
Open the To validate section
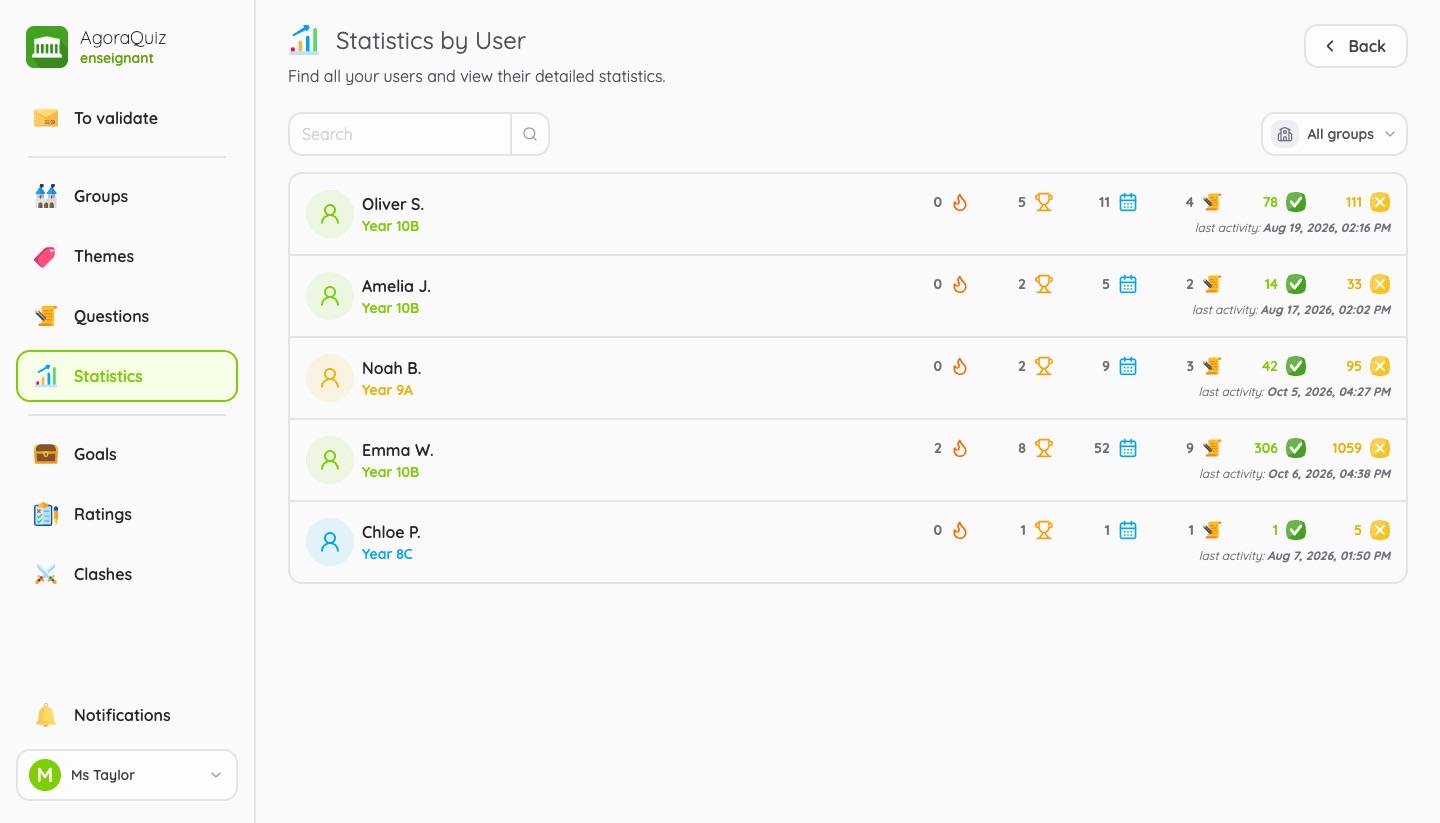tap(127, 118)
